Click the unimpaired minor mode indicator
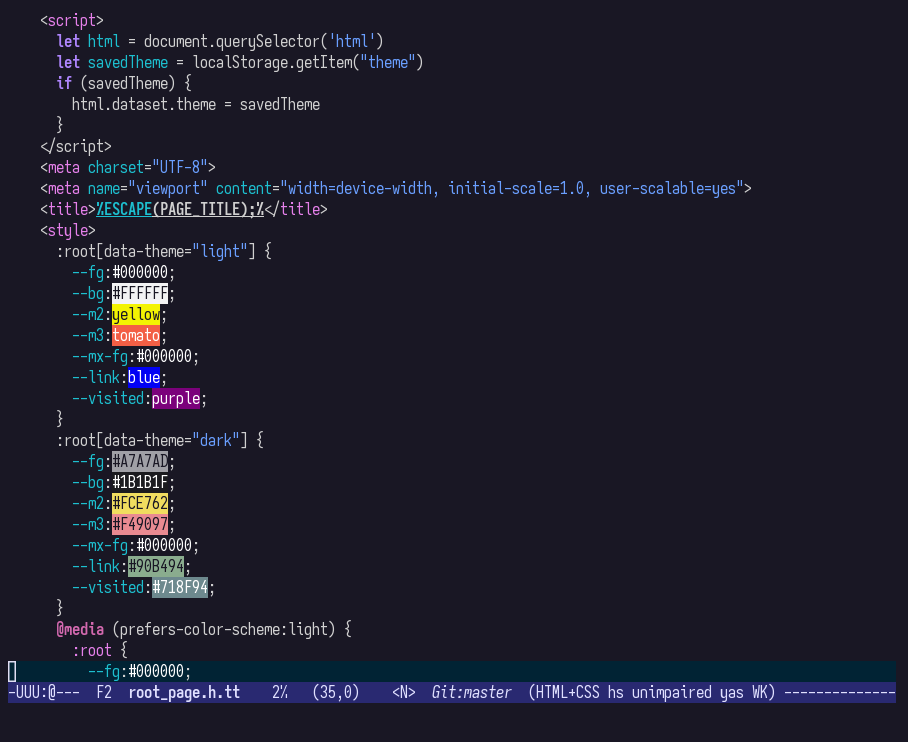This screenshot has height=742, width=908. 672,693
